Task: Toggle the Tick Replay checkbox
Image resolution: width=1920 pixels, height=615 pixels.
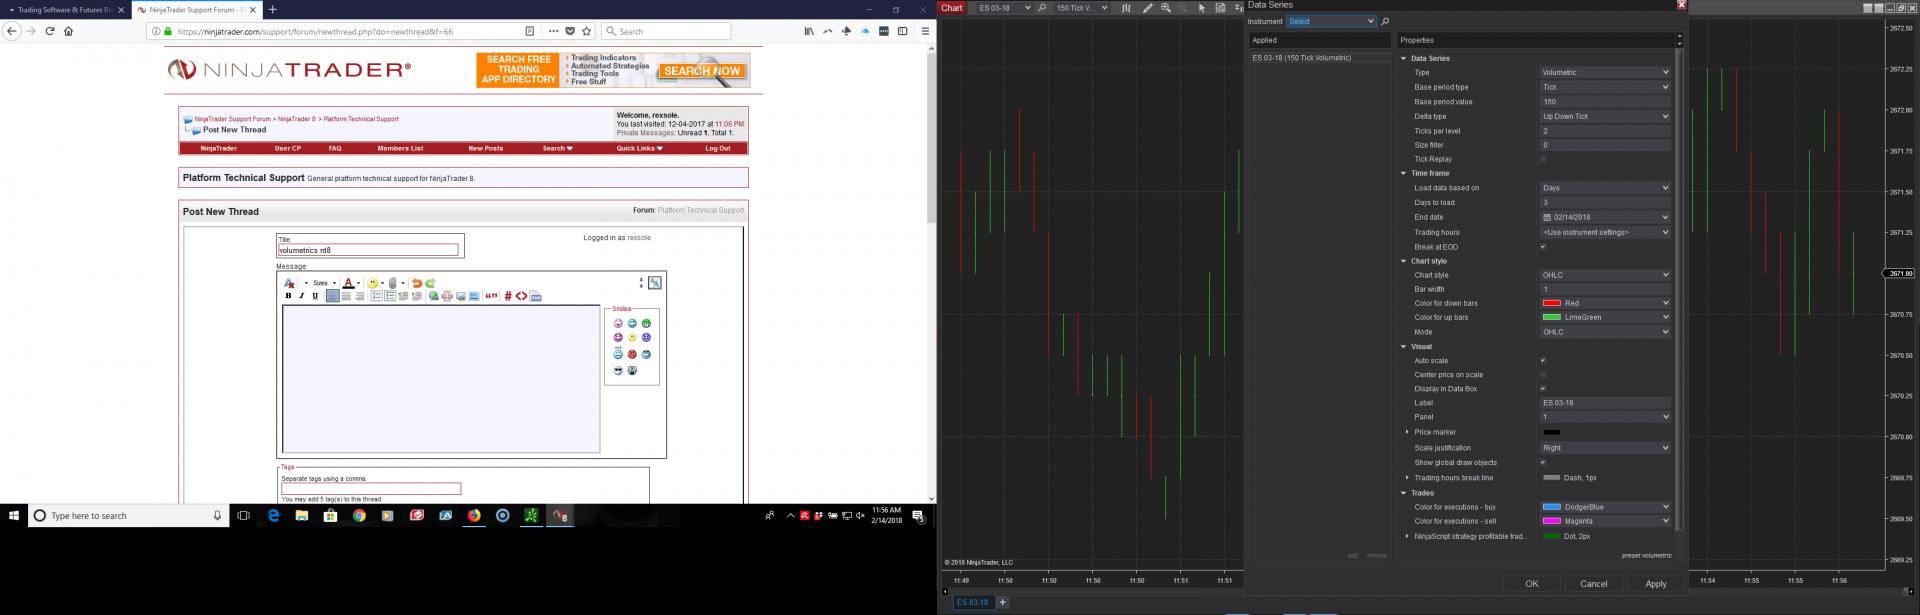Action: click(1543, 159)
